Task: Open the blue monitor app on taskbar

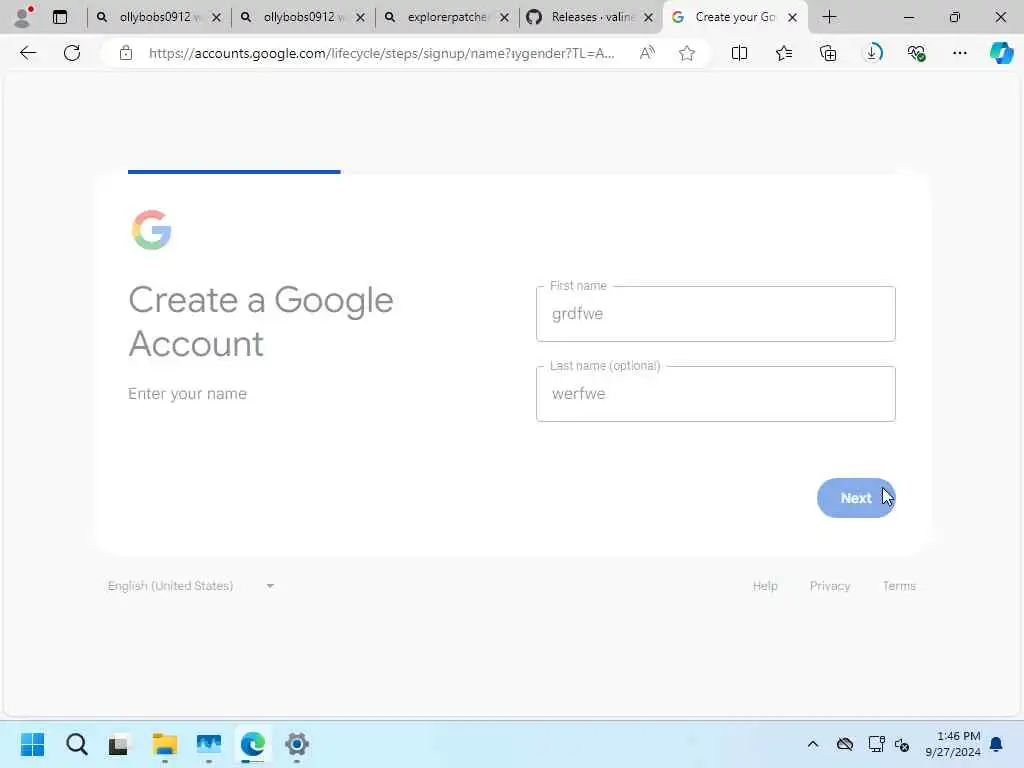Action: click(x=209, y=744)
